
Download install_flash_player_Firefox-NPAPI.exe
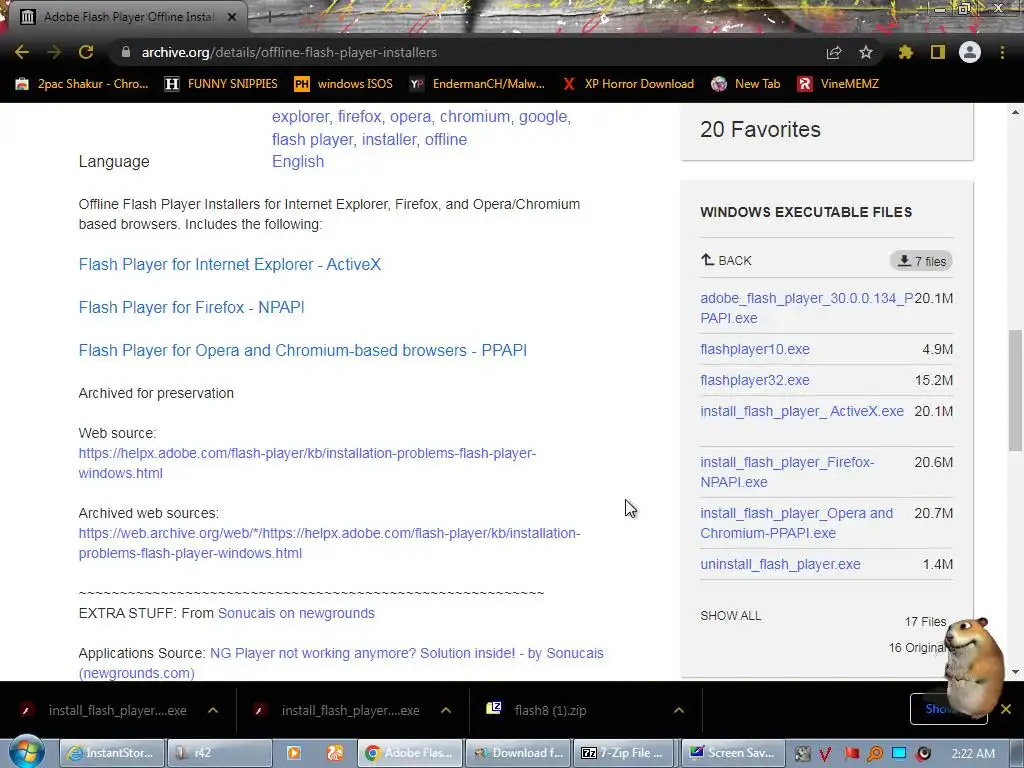(x=787, y=472)
